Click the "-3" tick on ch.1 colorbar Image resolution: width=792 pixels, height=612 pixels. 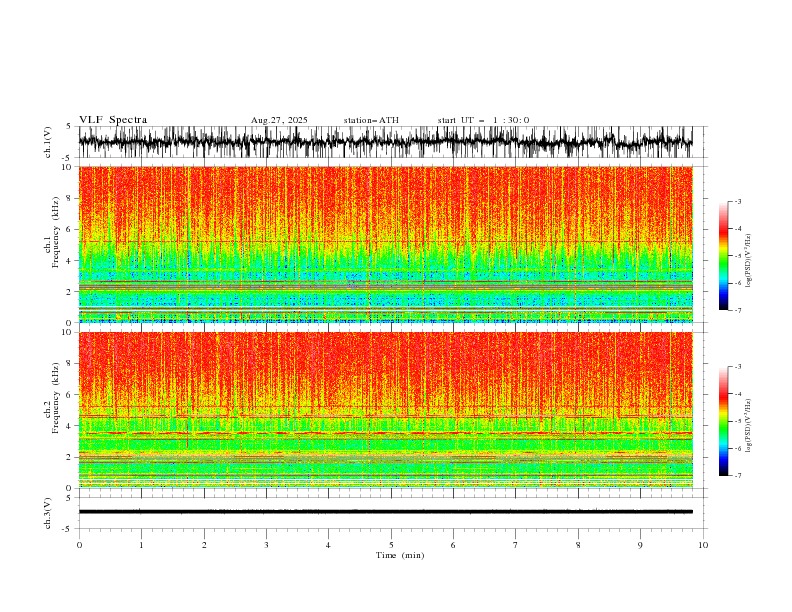(737, 201)
